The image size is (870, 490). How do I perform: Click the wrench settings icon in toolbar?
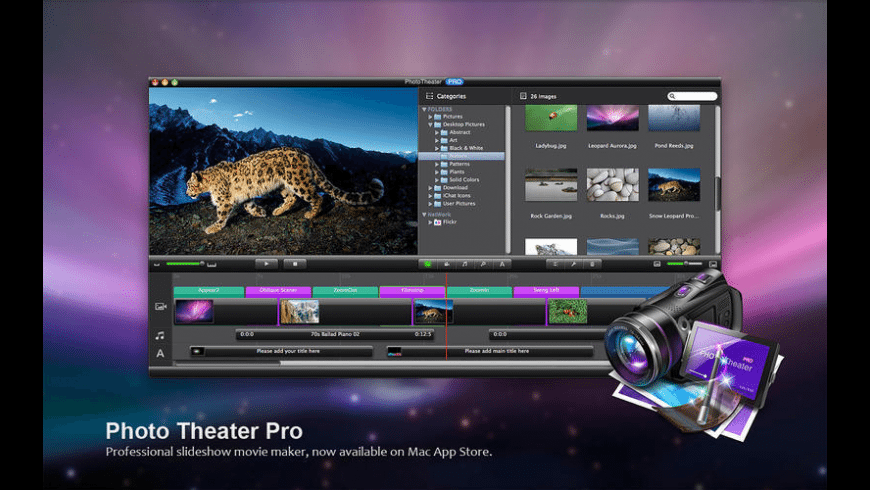[573, 264]
